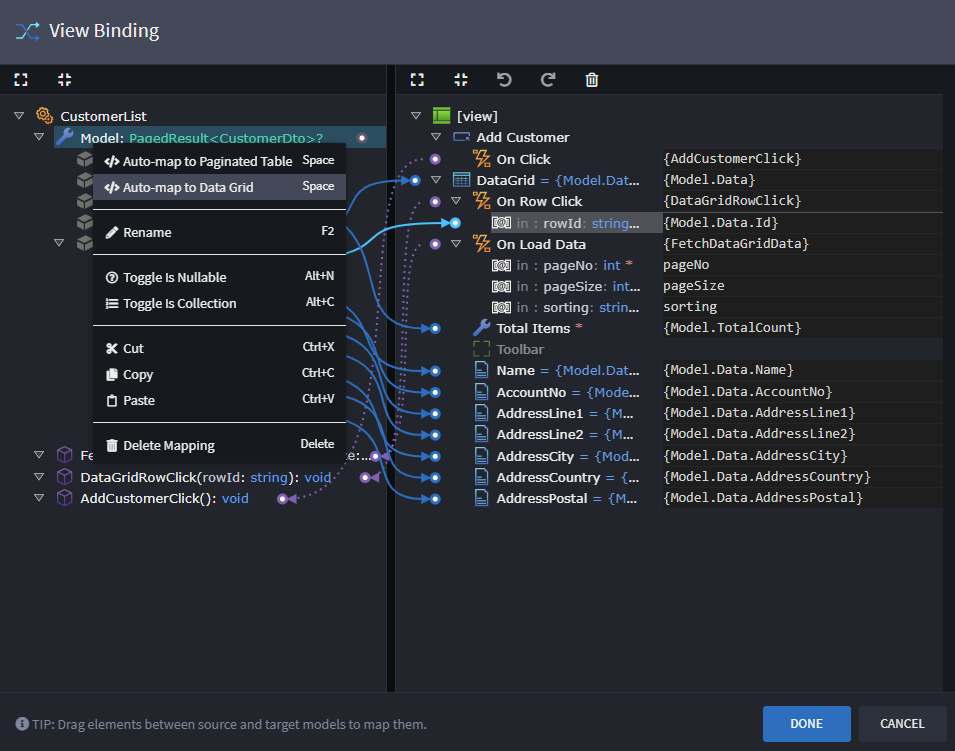
Task: Click the Add Customer button icon
Action: click(462, 137)
